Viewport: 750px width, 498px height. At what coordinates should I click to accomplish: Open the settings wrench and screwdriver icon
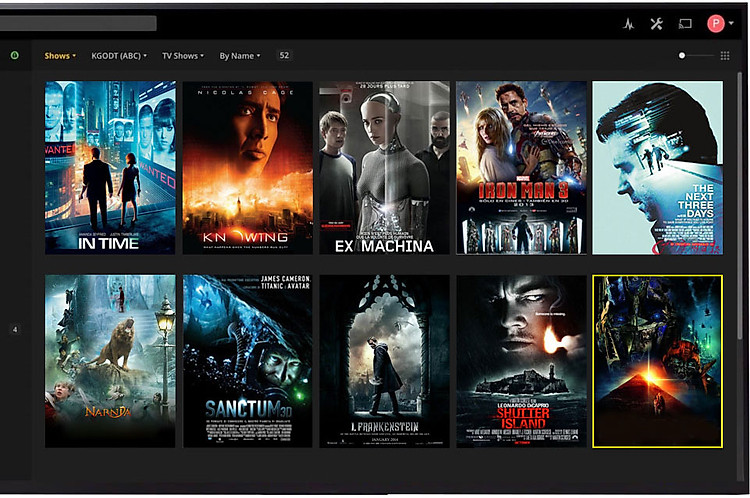[x=657, y=23]
